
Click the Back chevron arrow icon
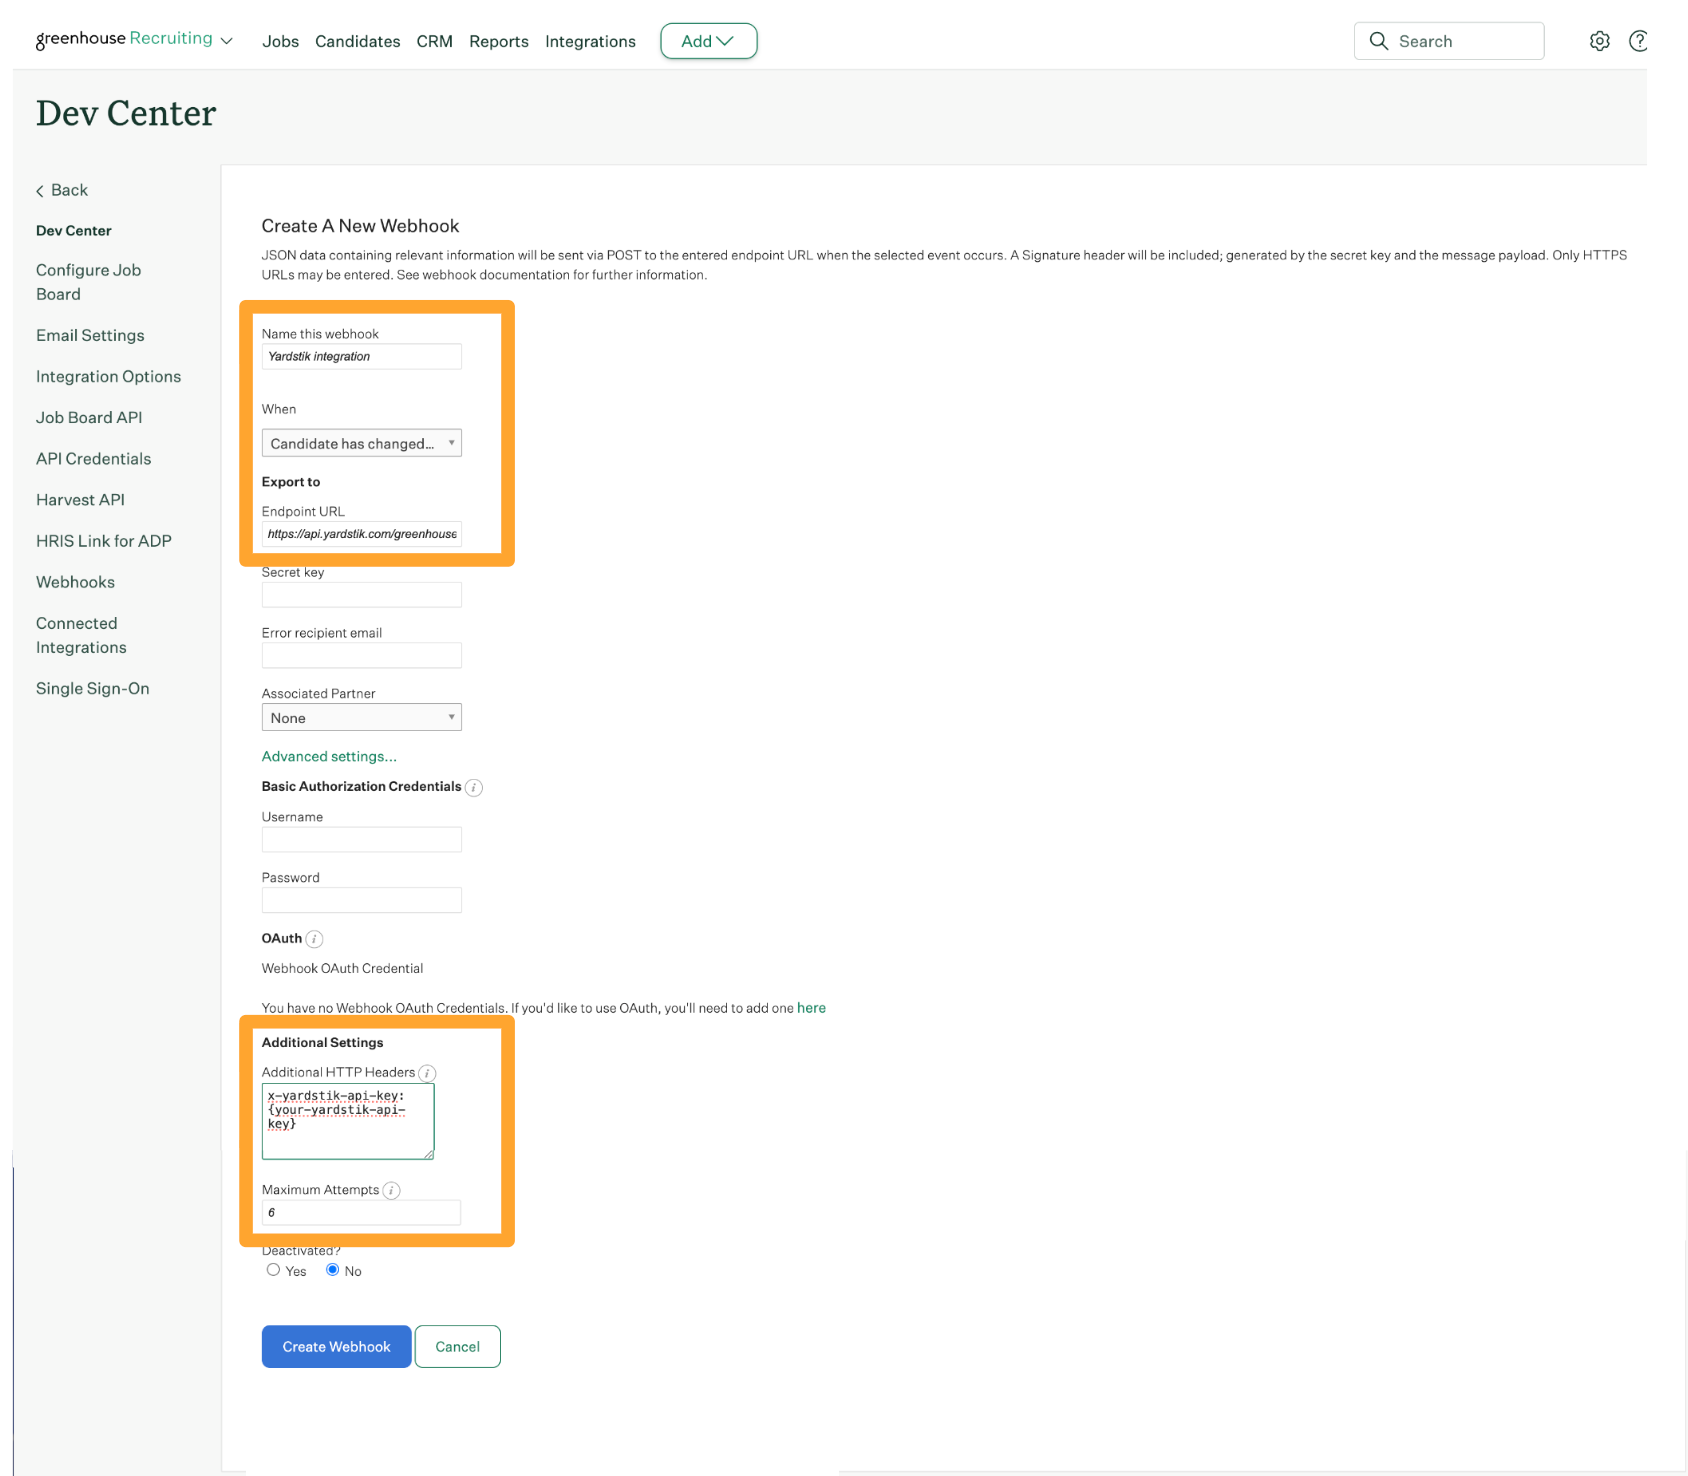click(x=40, y=191)
